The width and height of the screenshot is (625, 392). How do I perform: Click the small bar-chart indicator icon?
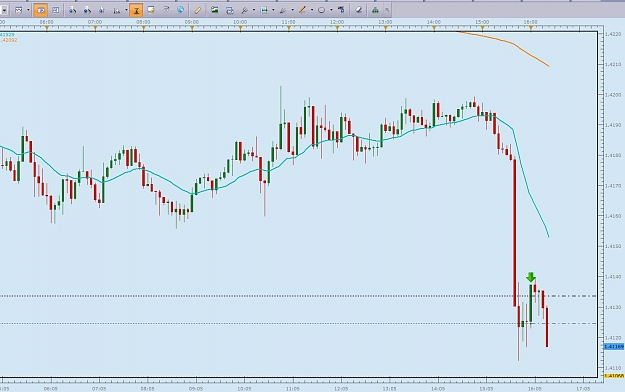point(117,10)
